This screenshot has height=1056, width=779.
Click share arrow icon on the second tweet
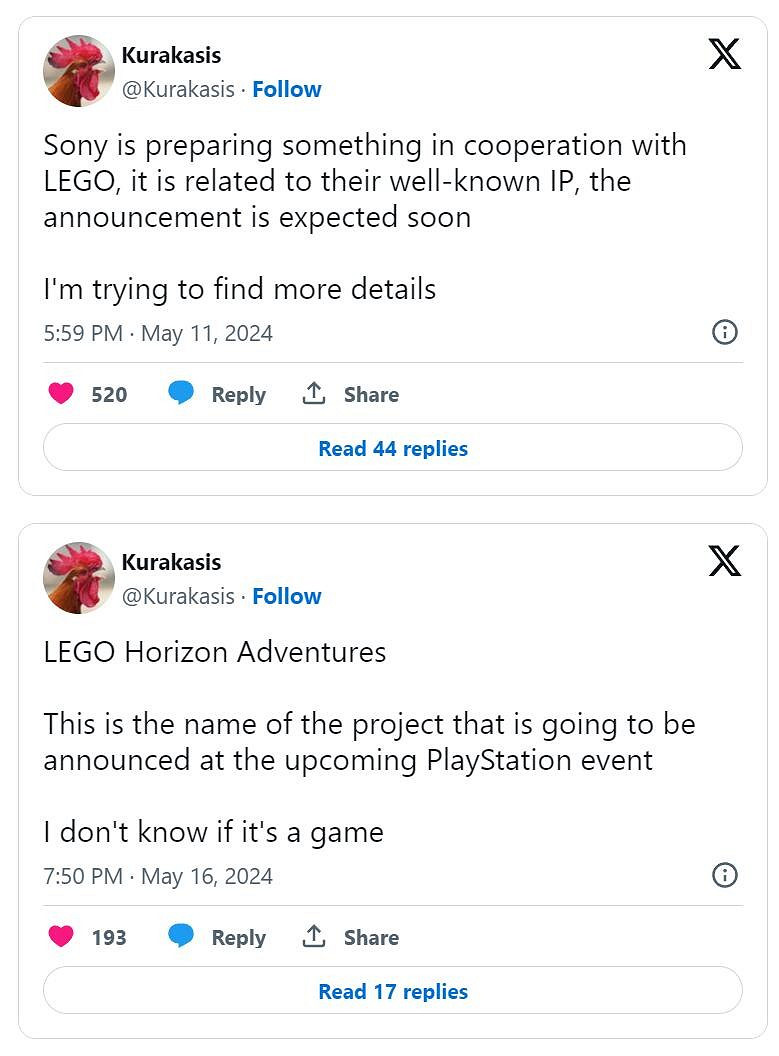[x=314, y=937]
